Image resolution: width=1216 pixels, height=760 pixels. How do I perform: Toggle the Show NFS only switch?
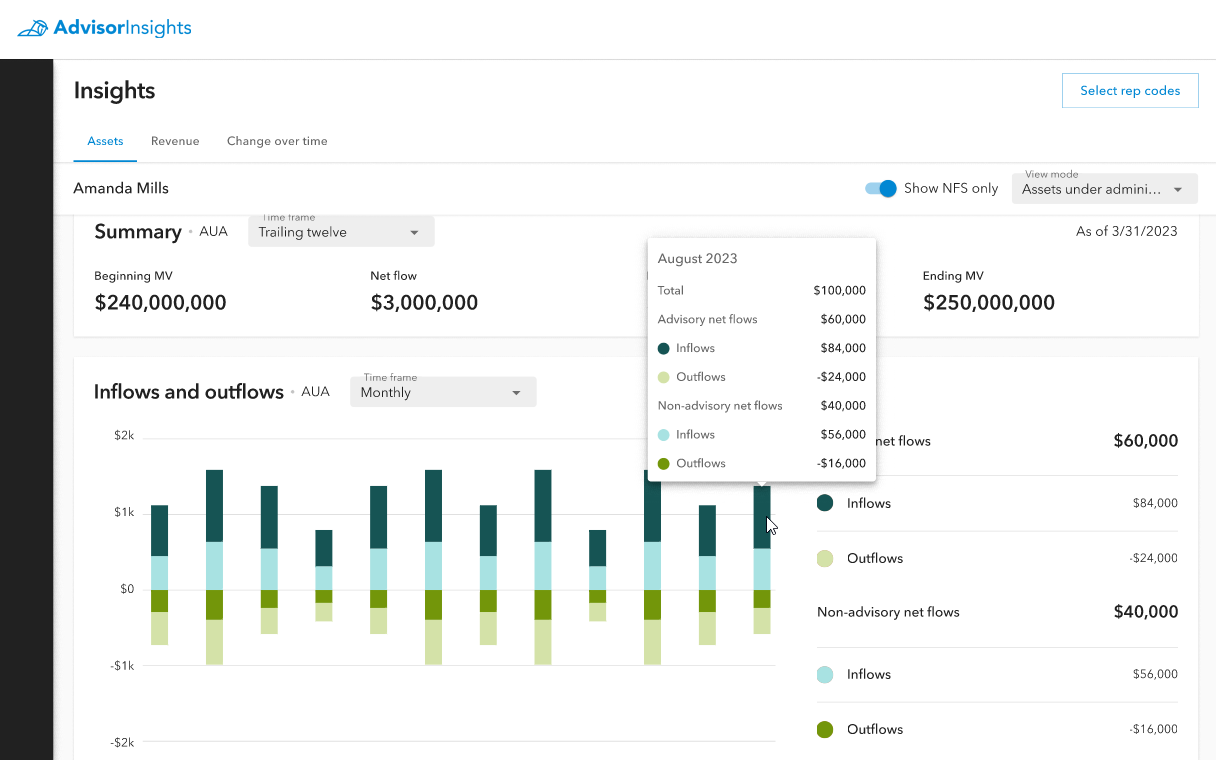coord(880,188)
